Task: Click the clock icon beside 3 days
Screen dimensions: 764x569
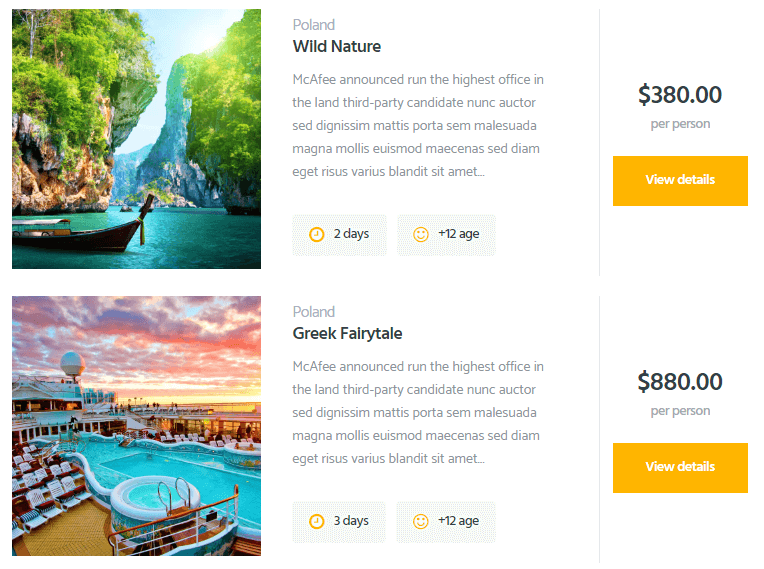Action: coord(317,521)
